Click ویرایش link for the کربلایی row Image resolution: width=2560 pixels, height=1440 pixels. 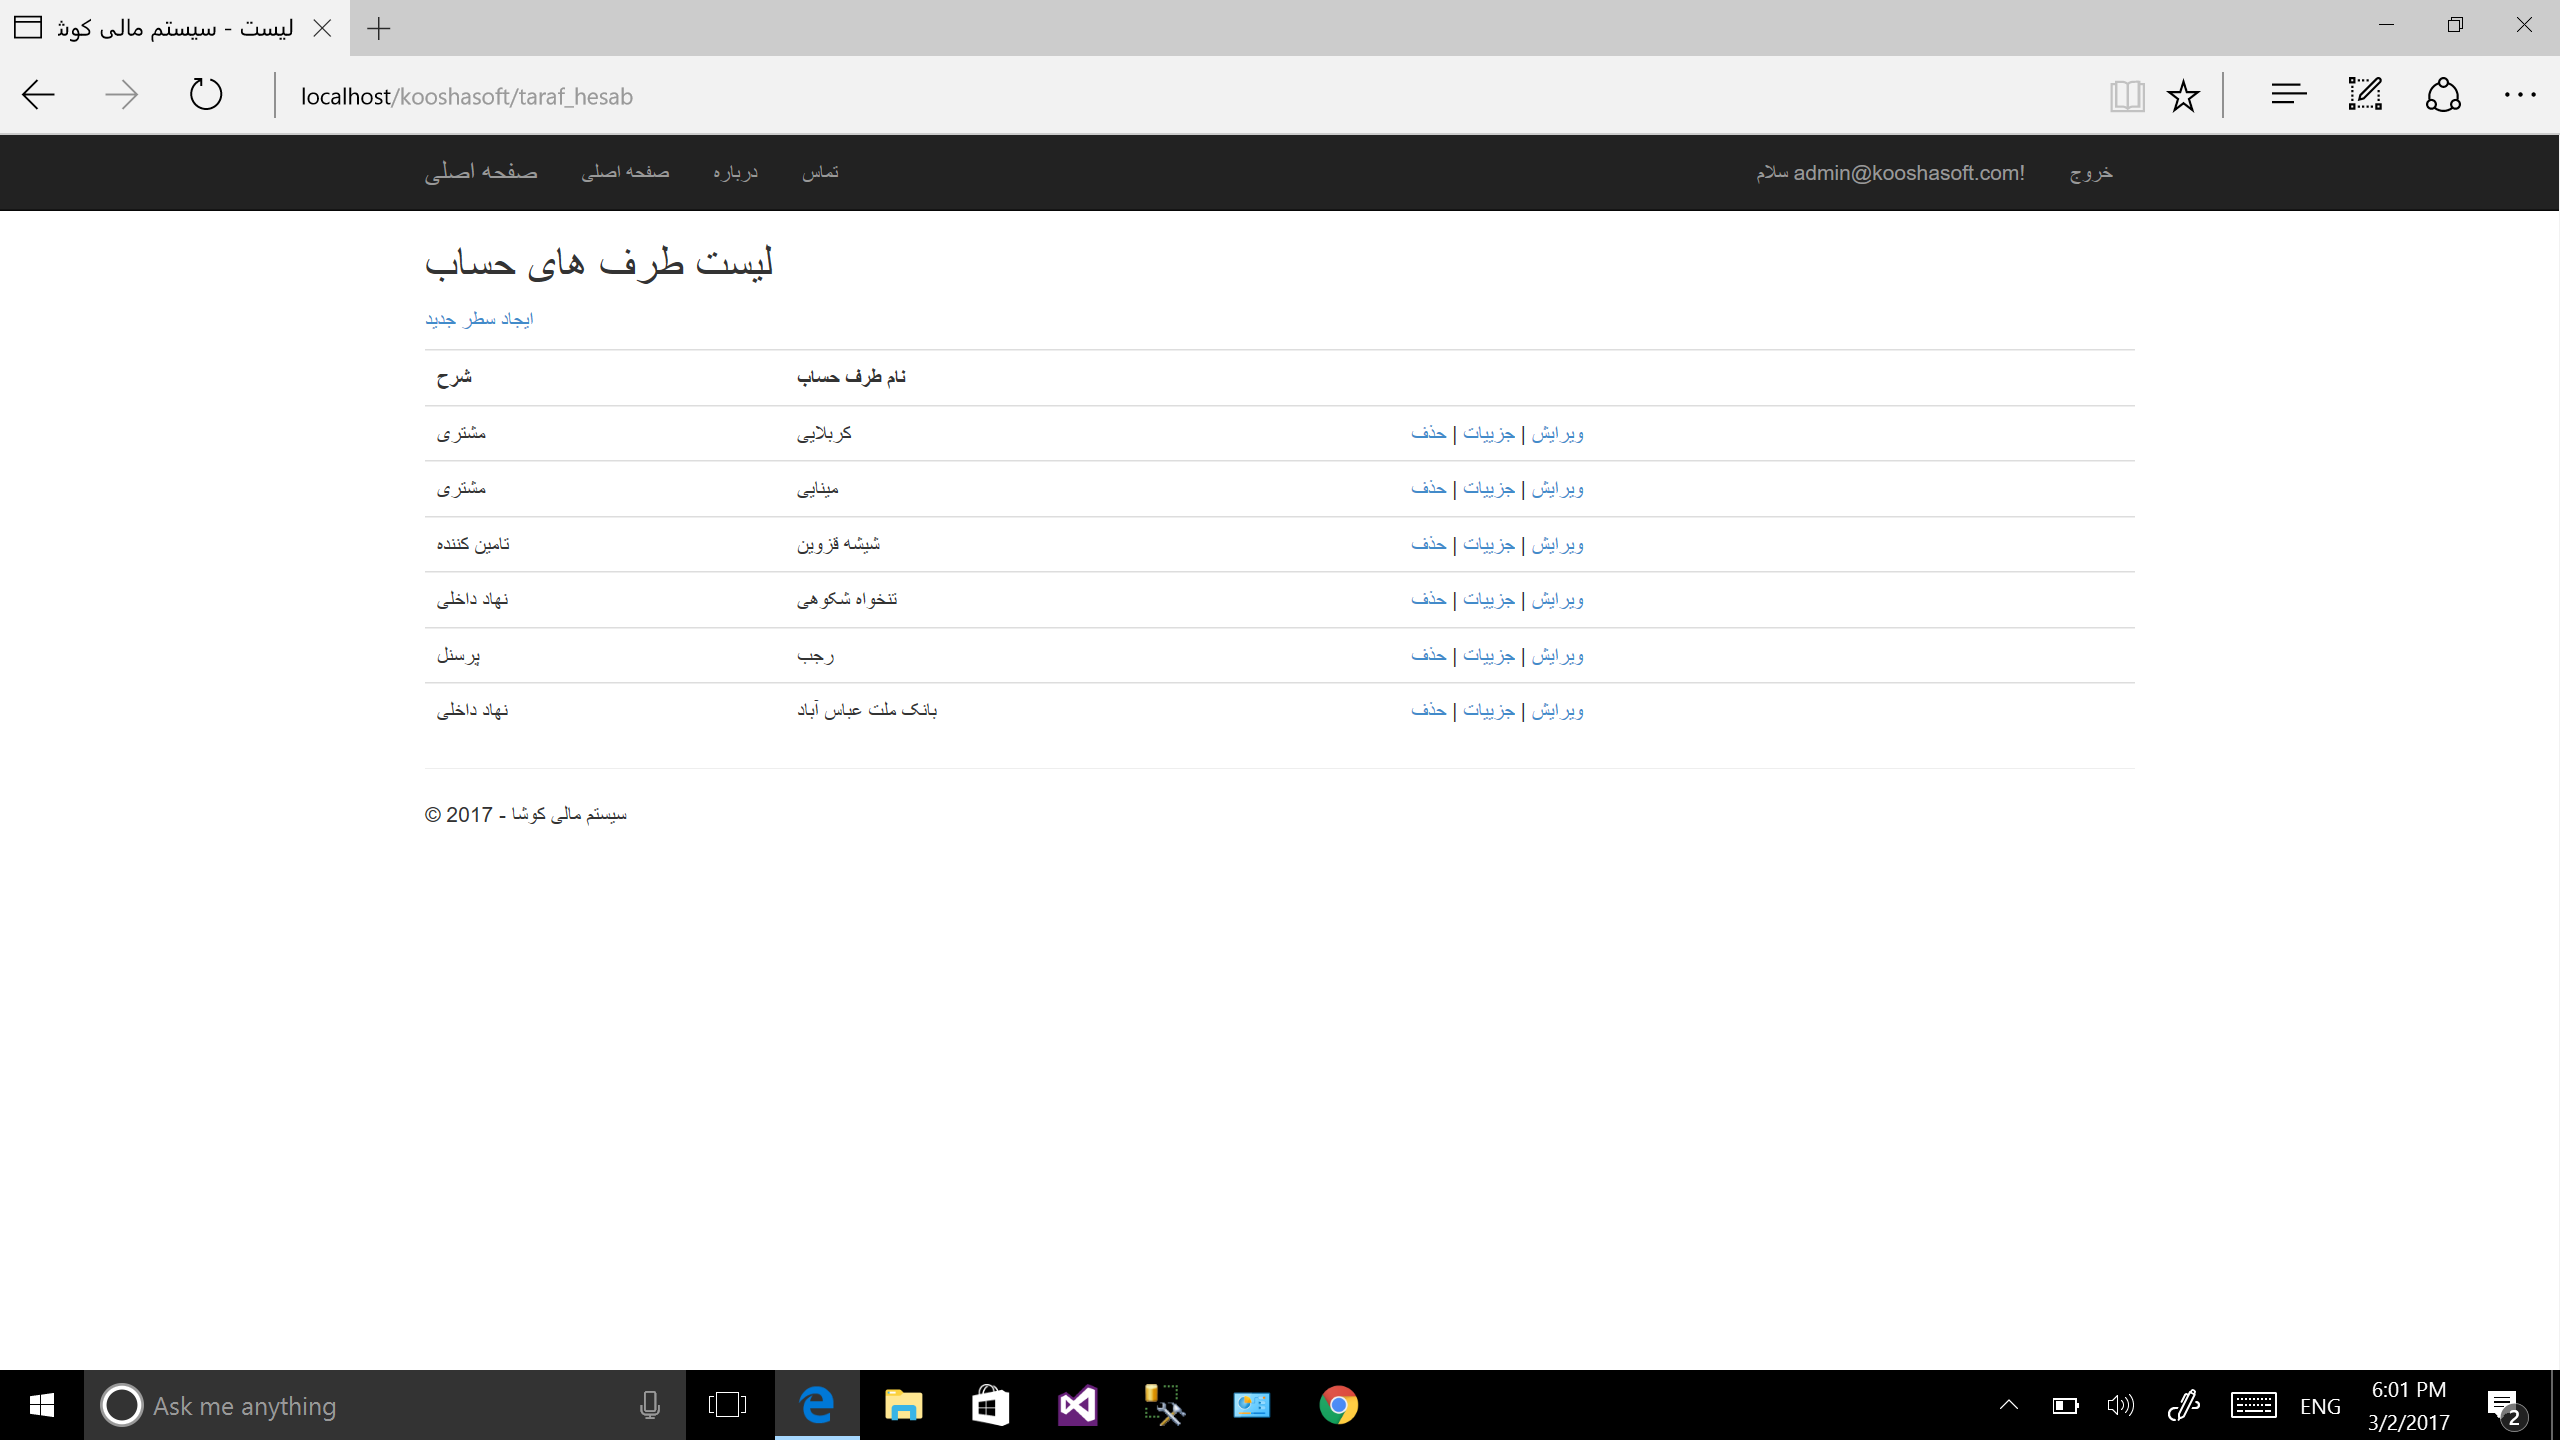point(1558,433)
